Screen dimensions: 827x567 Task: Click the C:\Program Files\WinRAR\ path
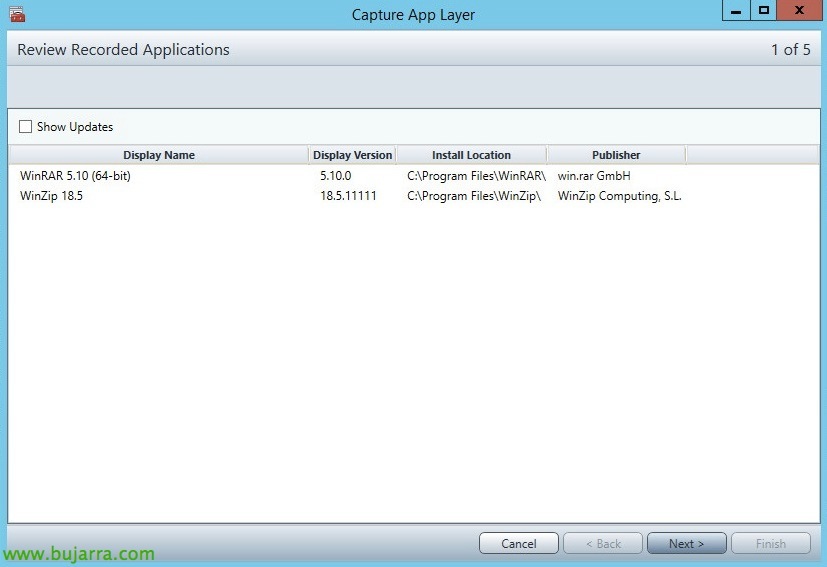click(x=476, y=176)
